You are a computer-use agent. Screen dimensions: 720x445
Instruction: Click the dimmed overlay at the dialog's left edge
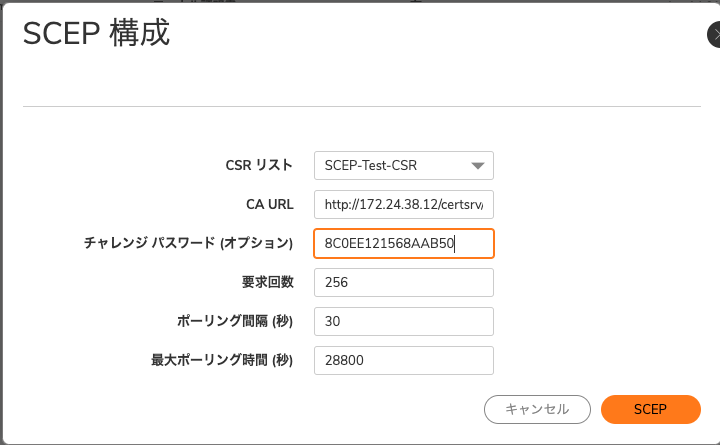(1, 224)
